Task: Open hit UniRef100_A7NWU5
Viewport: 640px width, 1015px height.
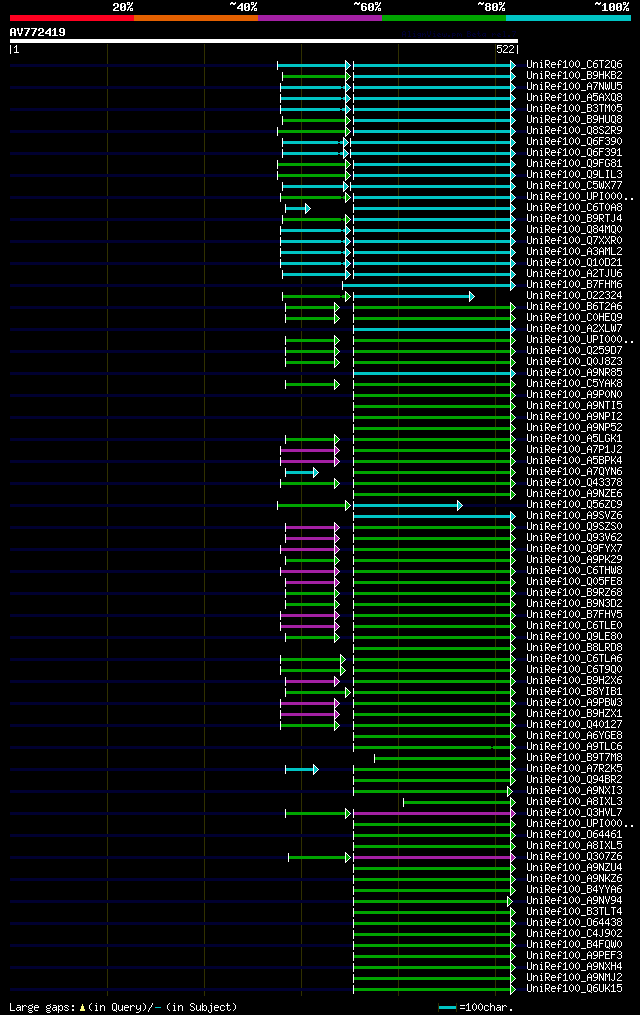Action: coord(574,87)
